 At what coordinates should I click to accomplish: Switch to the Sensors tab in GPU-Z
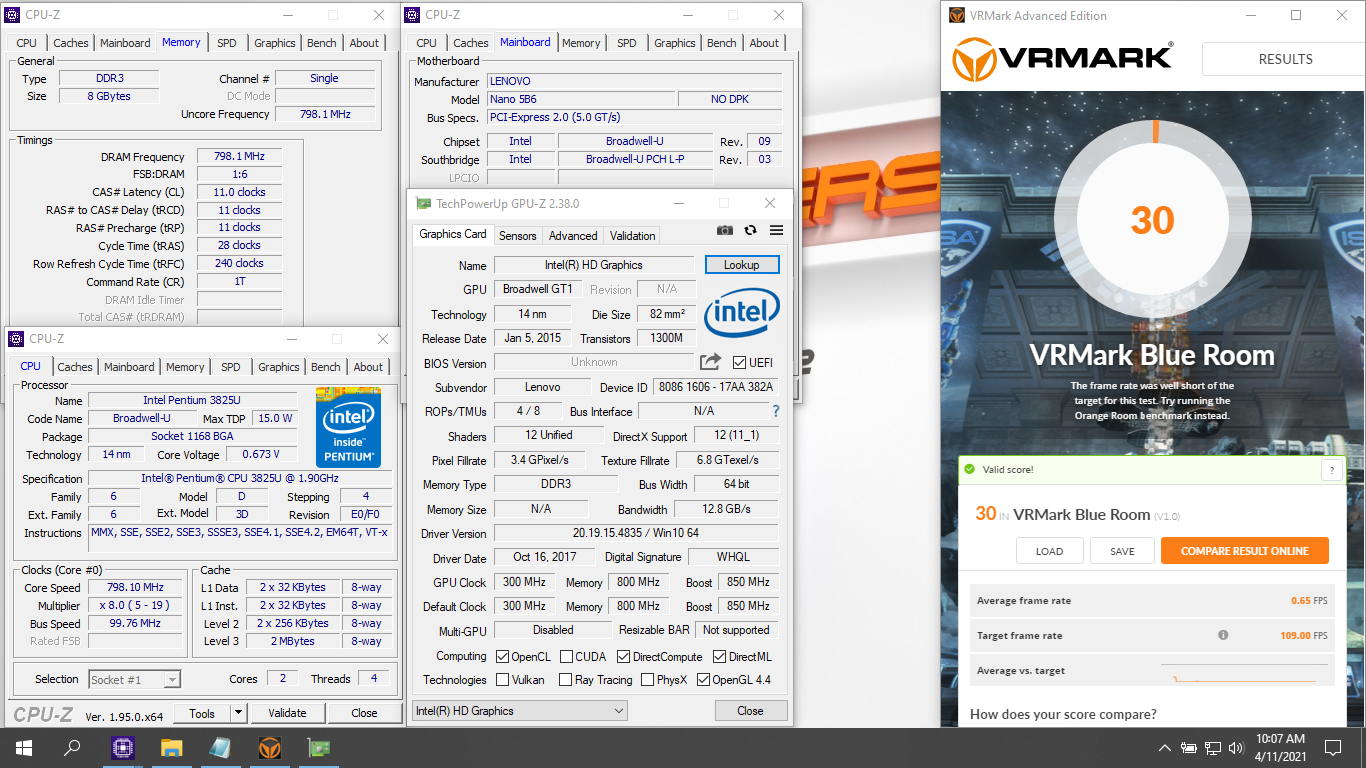pos(518,235)
